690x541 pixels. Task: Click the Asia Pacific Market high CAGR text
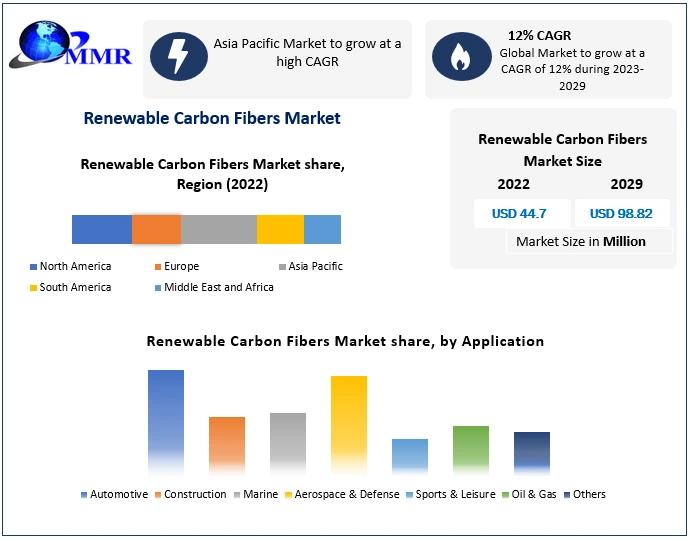pos(308,52)
